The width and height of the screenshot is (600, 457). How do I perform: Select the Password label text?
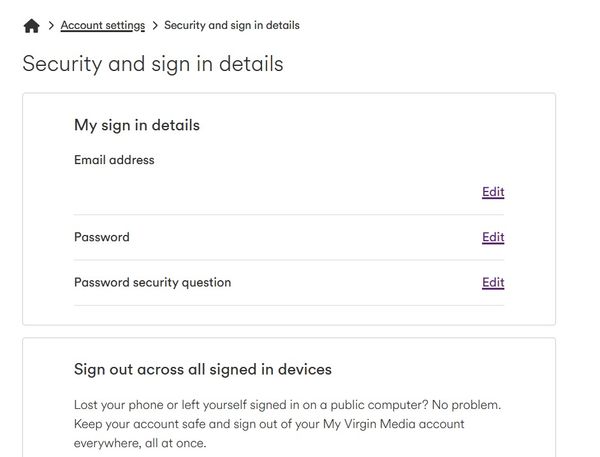[x=102, y=237]
